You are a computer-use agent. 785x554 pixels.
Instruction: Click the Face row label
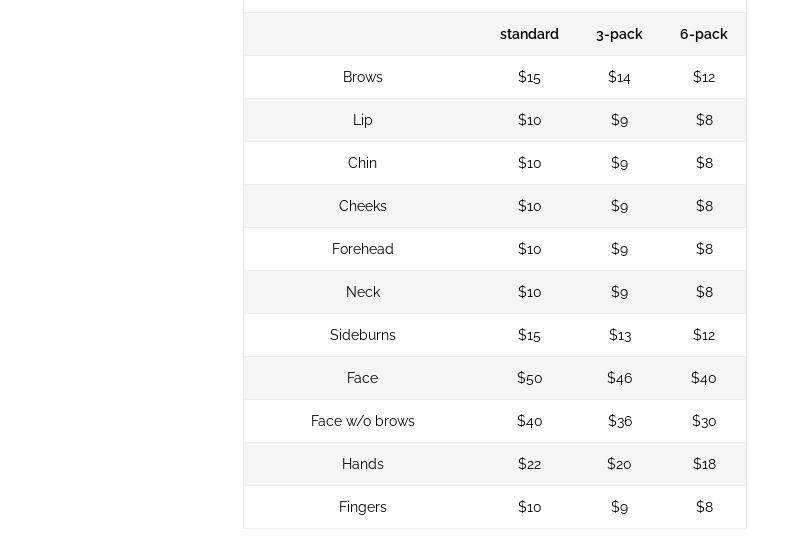[362, 378]
